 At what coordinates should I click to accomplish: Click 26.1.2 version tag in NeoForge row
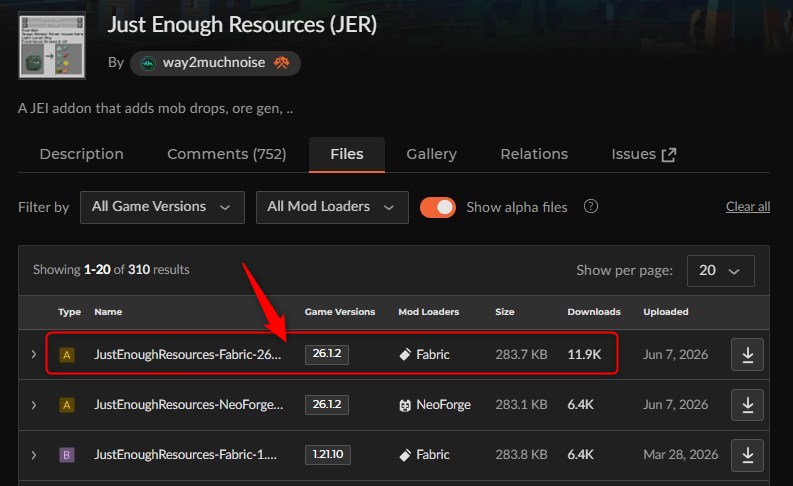tap(327, 405)
